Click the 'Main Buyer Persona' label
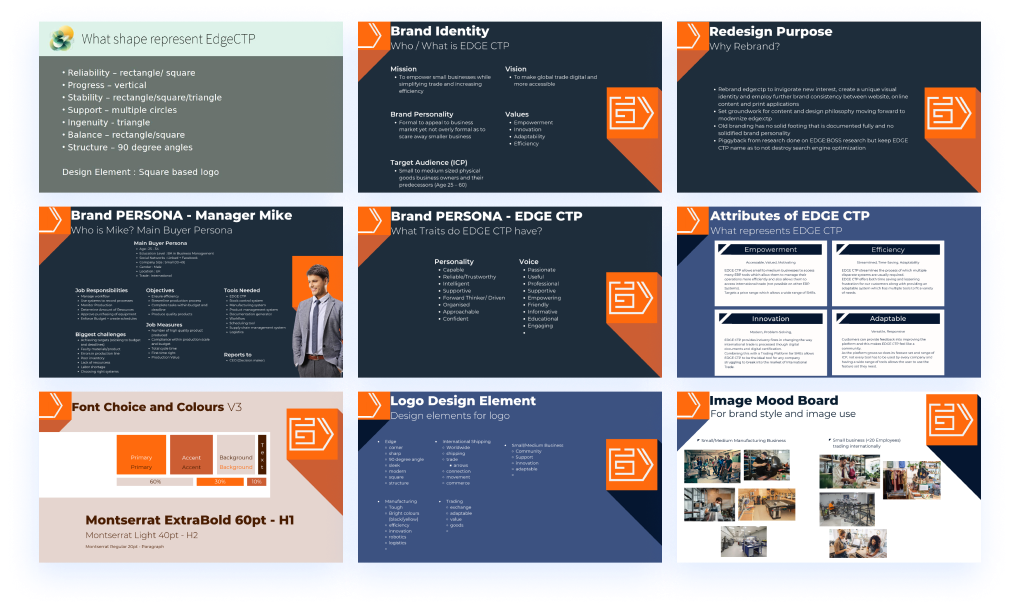Image resolution: width=1012 pixels, height=610 pixels. coord(160,243)
